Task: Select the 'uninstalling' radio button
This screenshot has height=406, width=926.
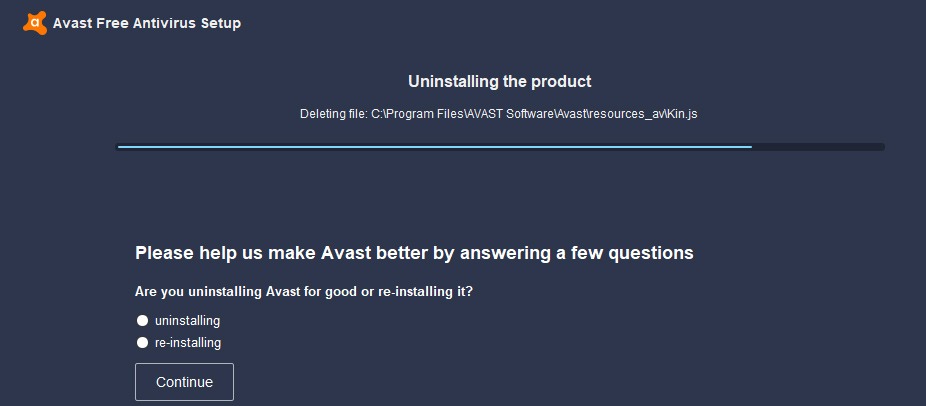Action: click(x=142, y=321)
